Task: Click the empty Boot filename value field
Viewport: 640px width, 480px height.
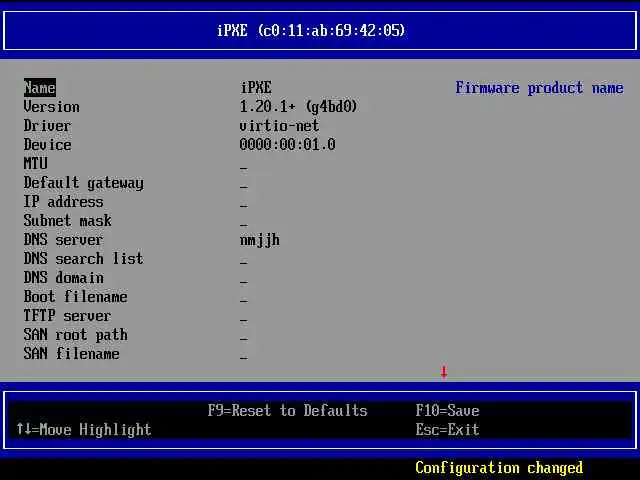Action: (x=244, y=301)
